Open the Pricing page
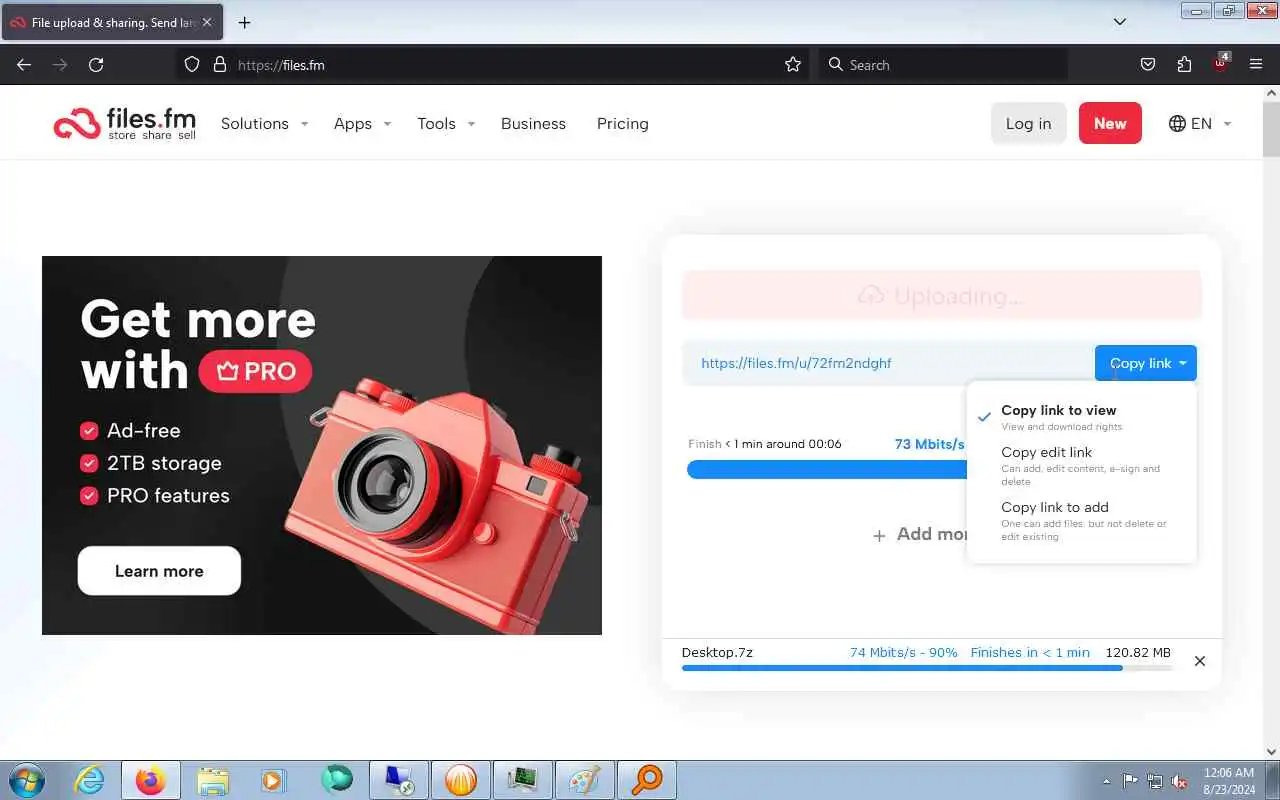 622,124
